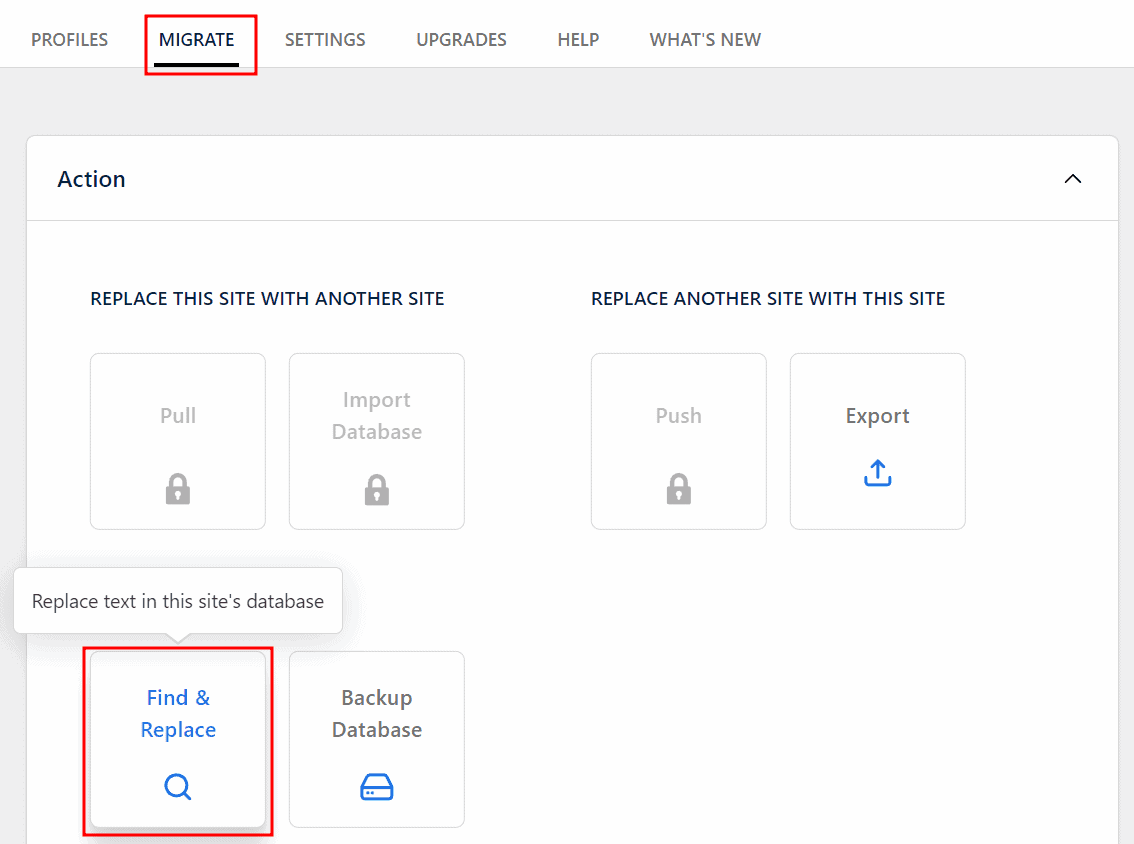
Task: Click the Backup Database drive icon
Action: pos(376,787)
